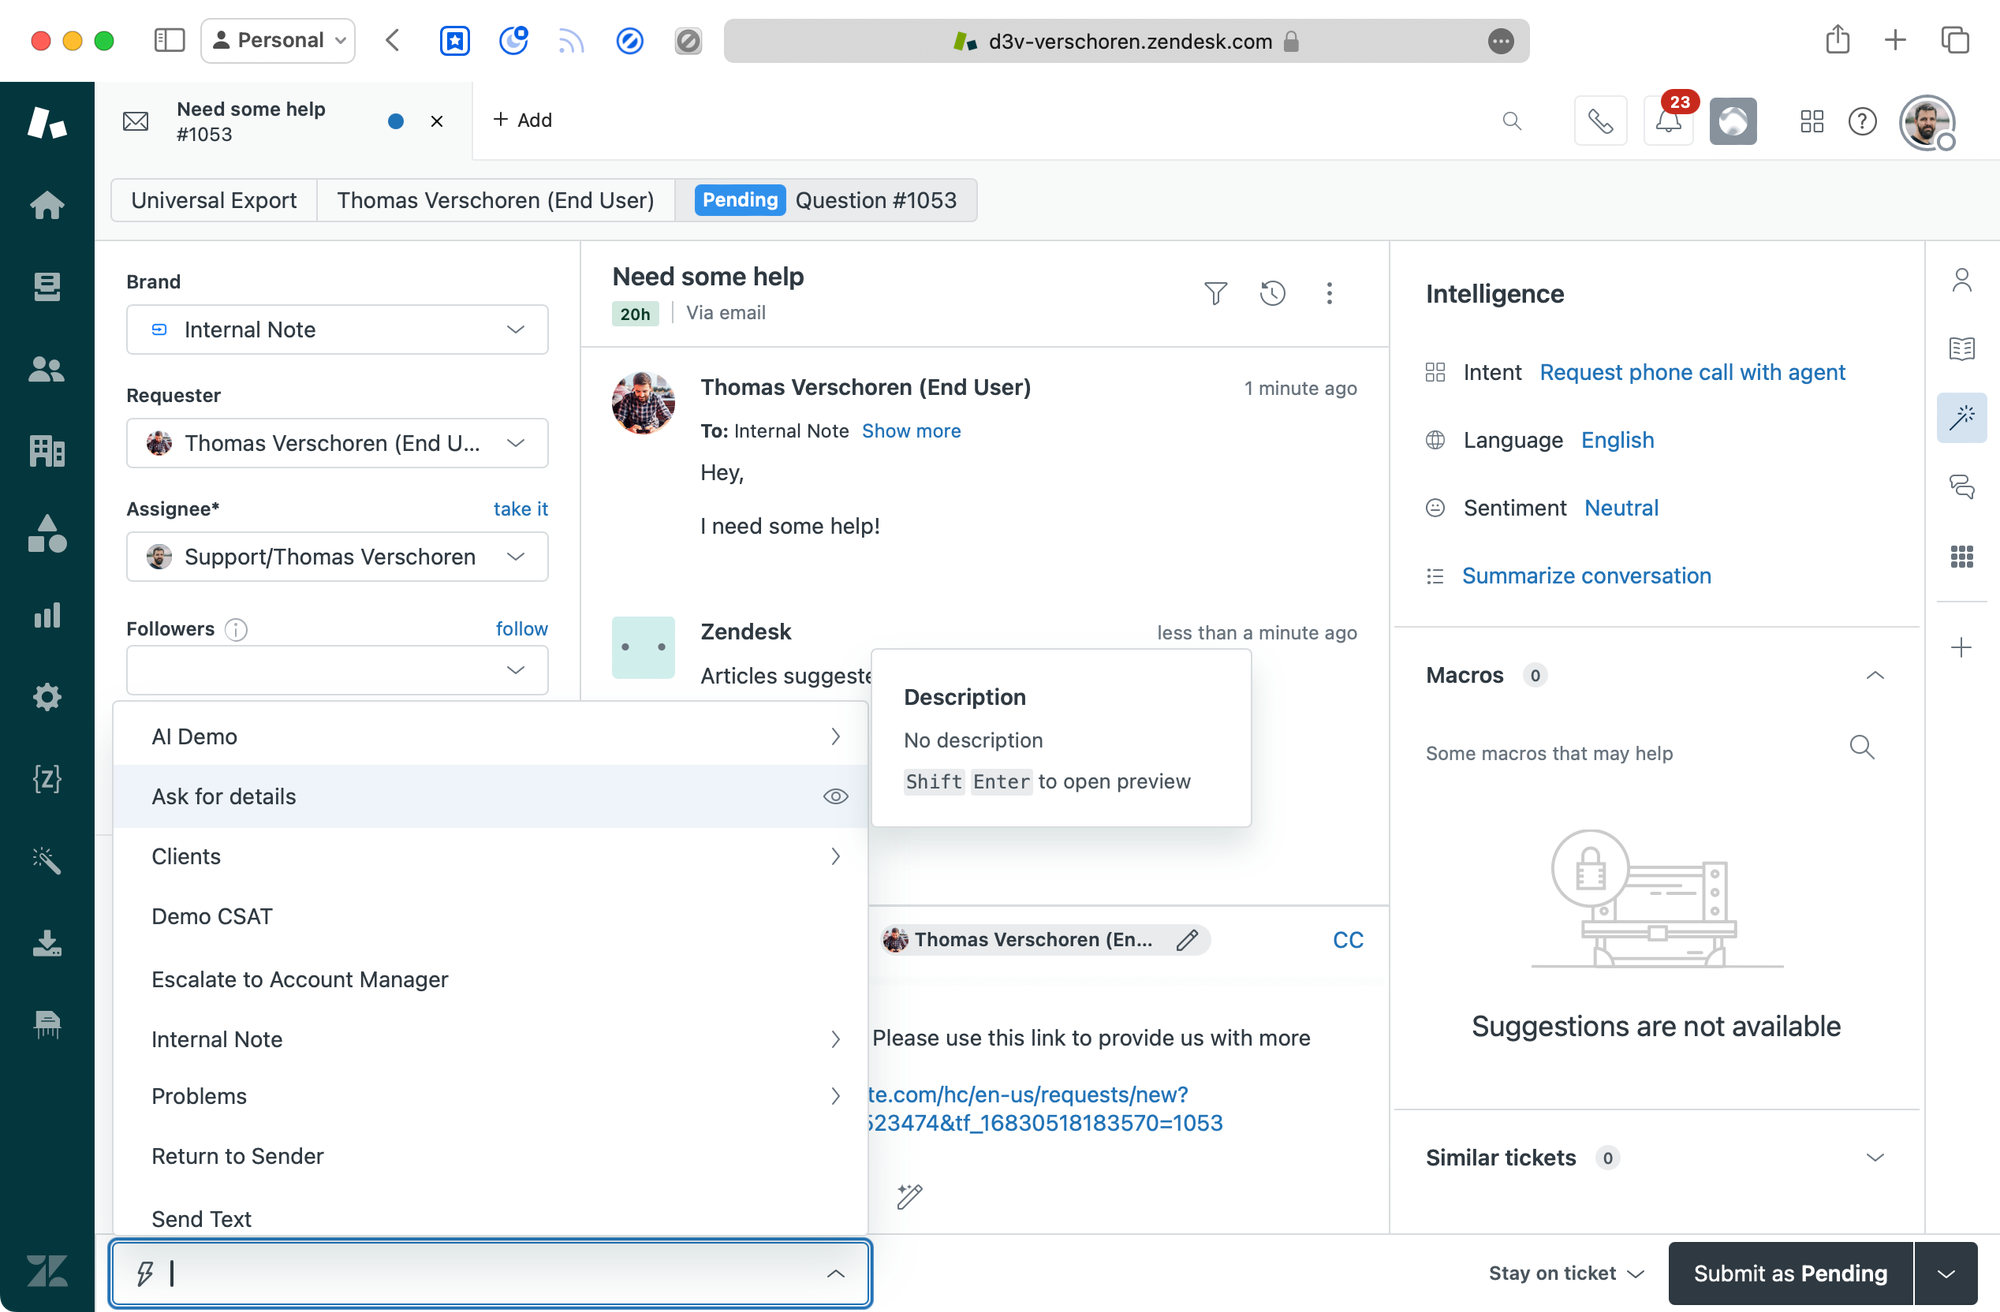Image resolution: width=2000 pixels, height=1312 pixels.
Task: Open Reporting bar chart sidebar icon
Action: [x=47, y=615]
